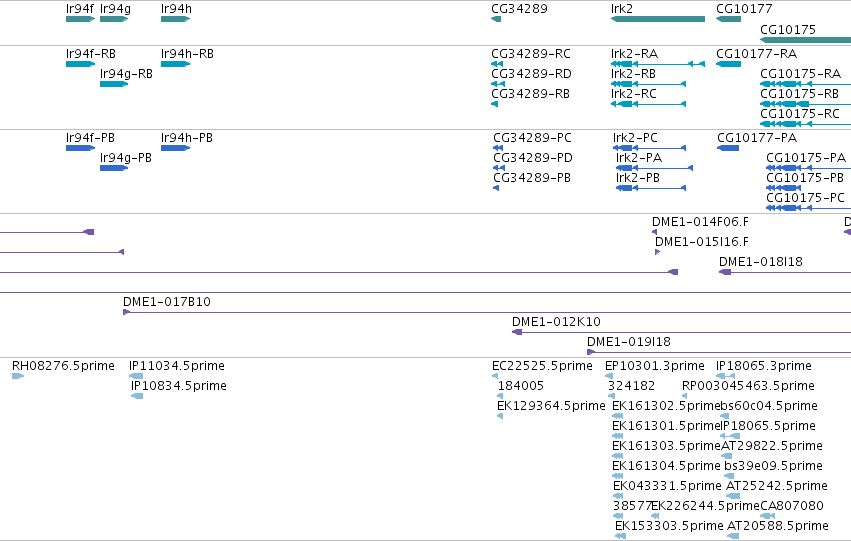Select the Irk2-RB transcript label
The width and height of the screenshot is (851, 541).
click(633, 74)
